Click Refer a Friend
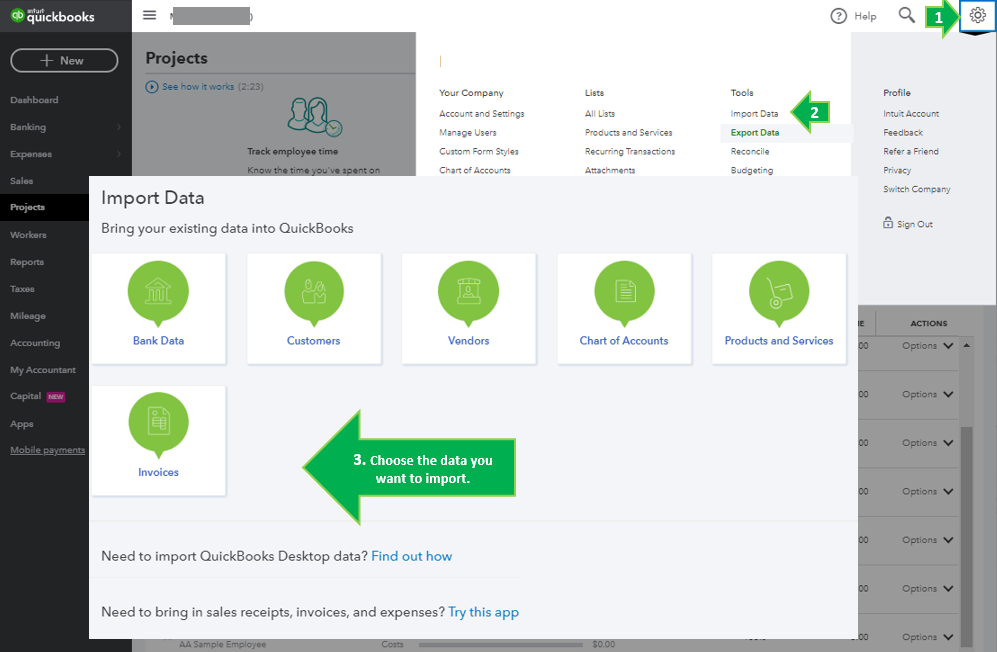The width and height of the screenshot is (997, 652). [x=911, y=151]
